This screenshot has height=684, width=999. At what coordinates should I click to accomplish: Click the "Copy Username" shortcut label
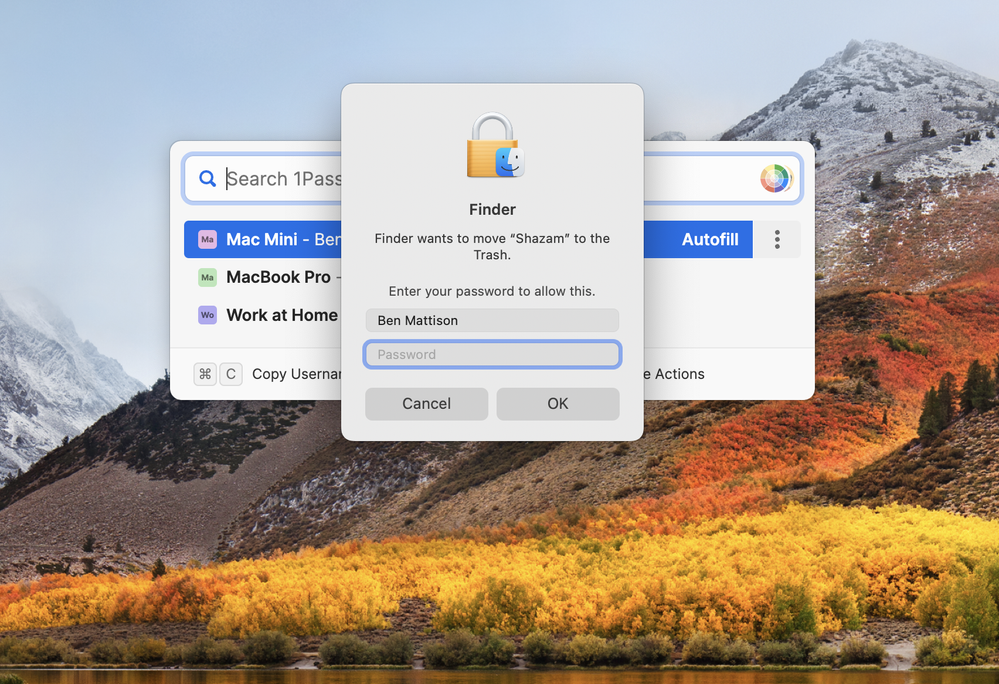click(x=297, y=374)
